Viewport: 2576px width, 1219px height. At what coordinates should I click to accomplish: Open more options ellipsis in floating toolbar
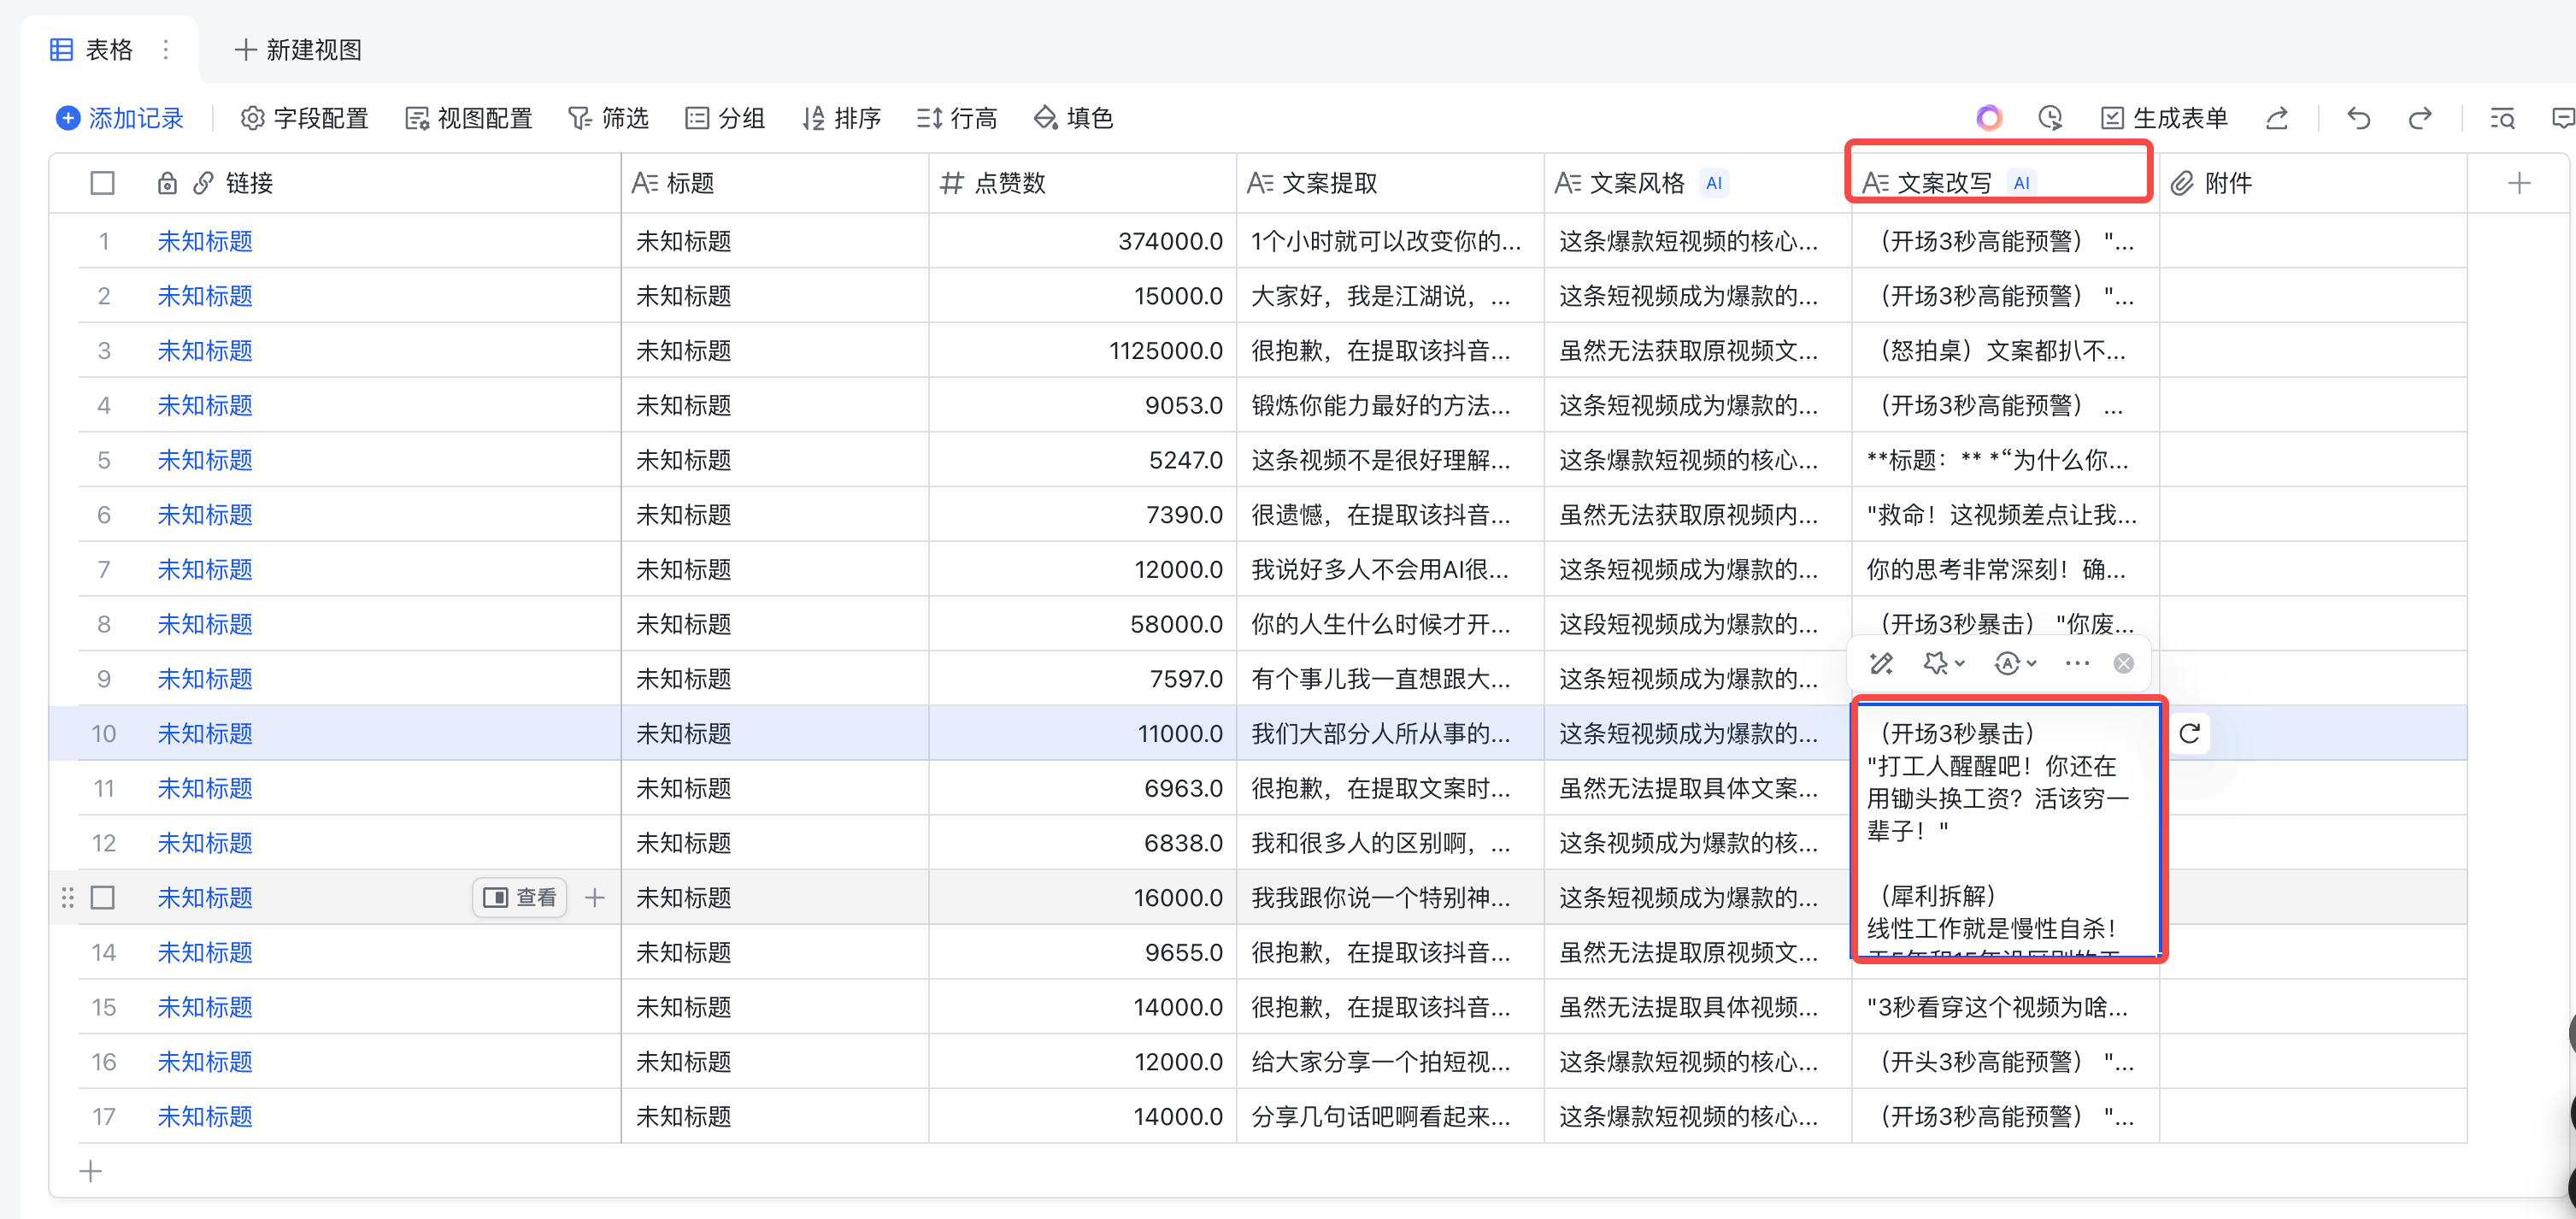click(2077, 663)
